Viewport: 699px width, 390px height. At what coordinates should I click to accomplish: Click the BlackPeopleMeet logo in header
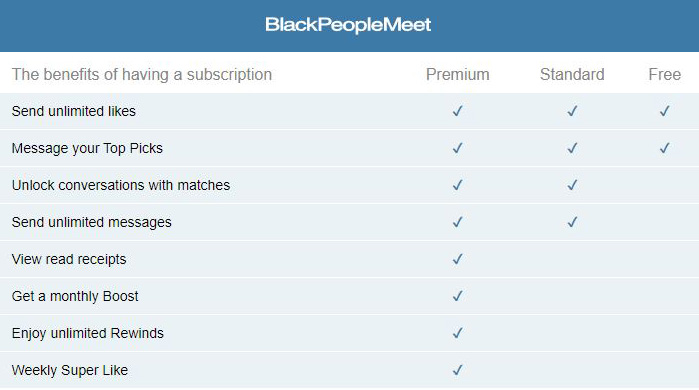(348, 25)
